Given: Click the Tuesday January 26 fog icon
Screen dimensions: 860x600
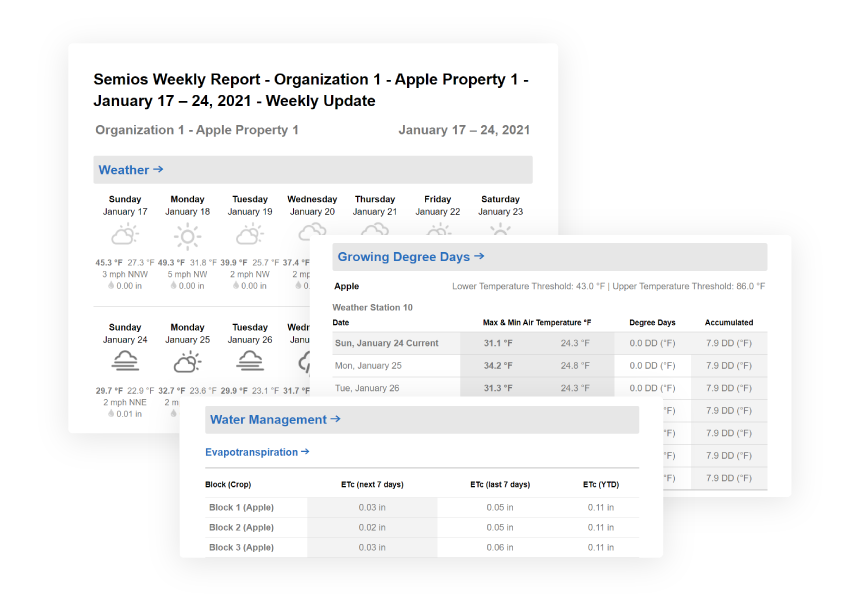Looking at the screenshot, I should (250, 362).
